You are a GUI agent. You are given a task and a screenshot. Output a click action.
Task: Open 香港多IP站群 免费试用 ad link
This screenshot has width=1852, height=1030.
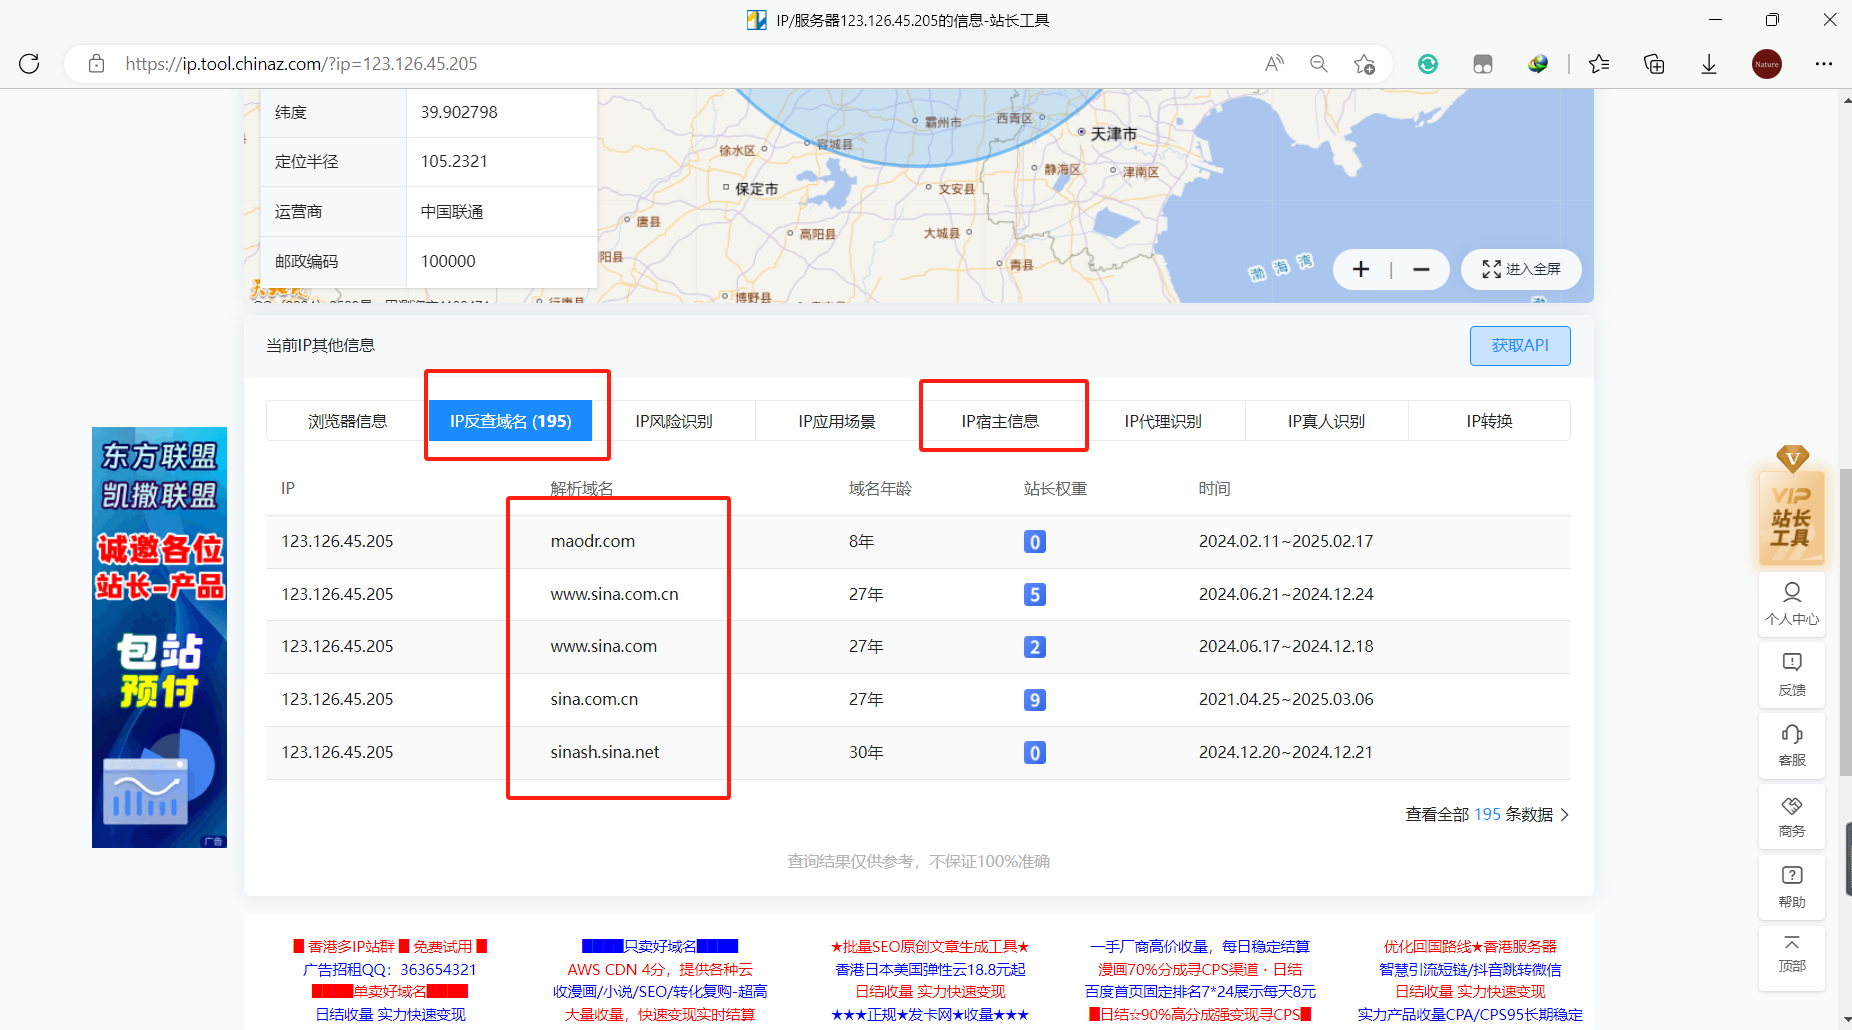pos(390,946)
